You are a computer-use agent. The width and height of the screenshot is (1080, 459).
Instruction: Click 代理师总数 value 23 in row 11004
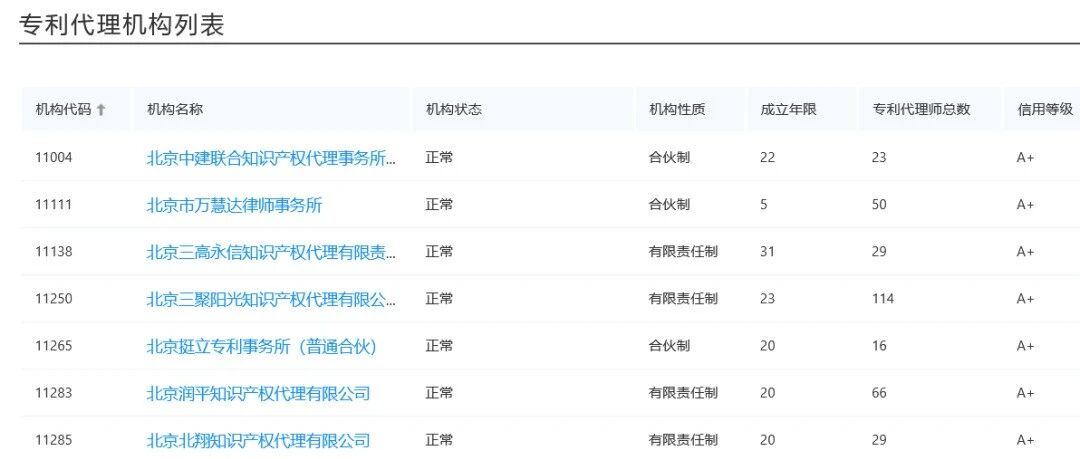879,158
